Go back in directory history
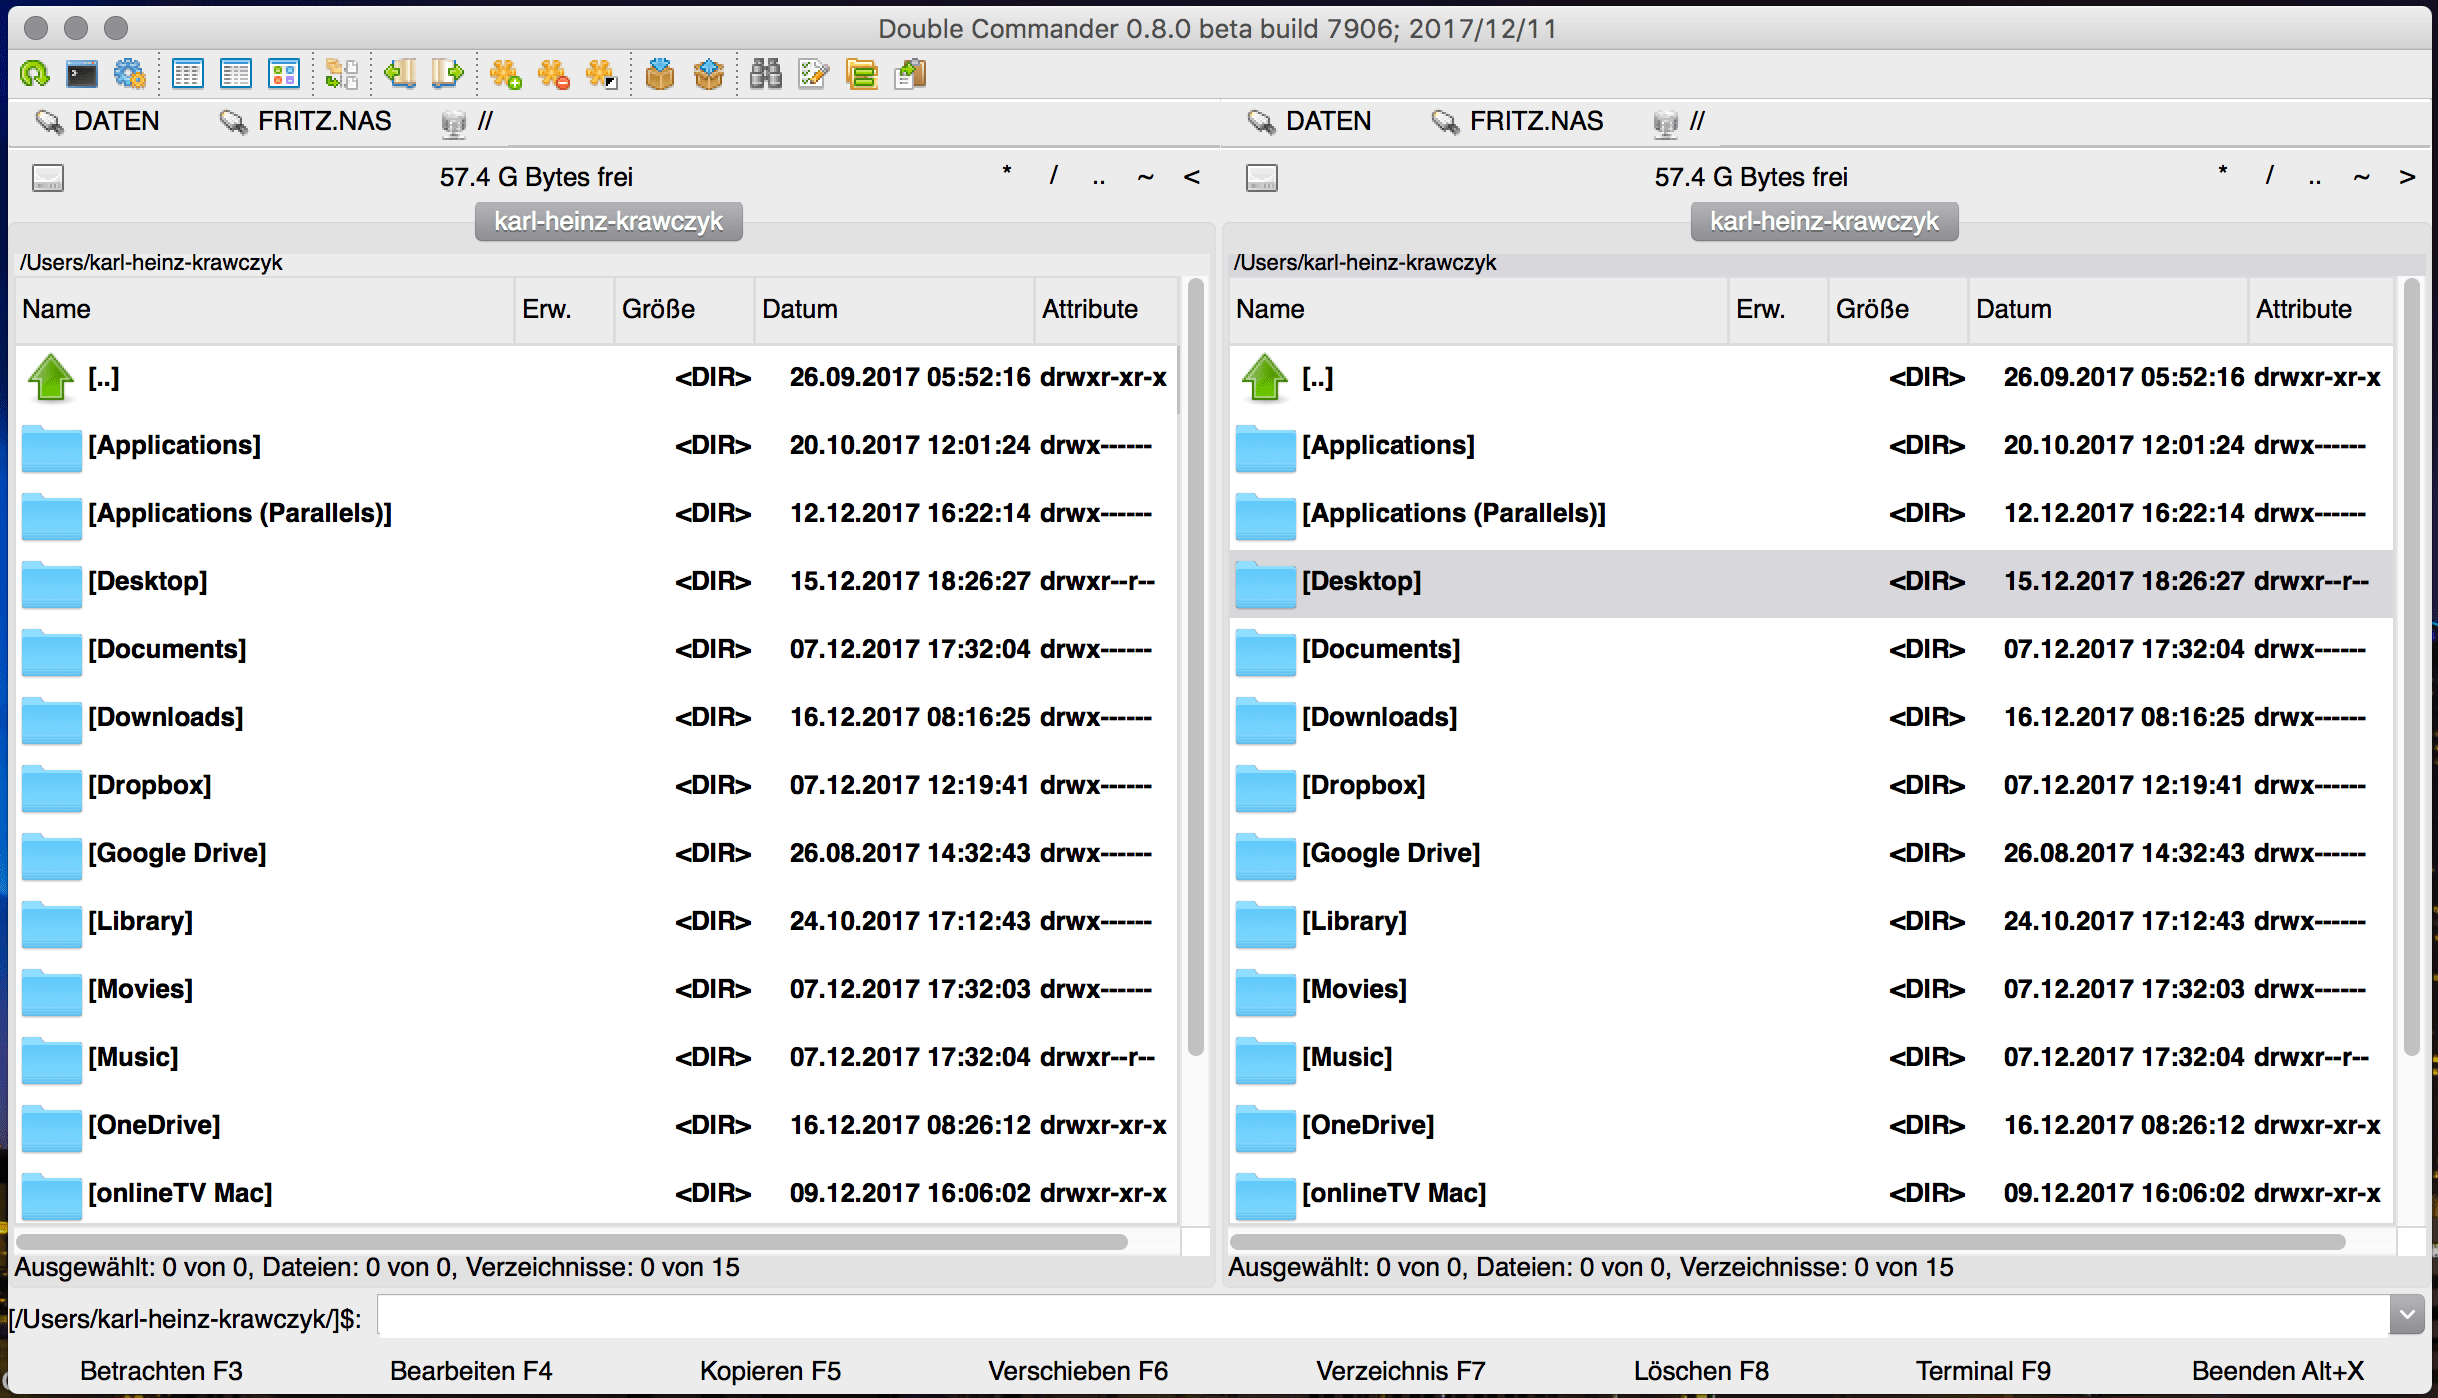Screen dimensions: 2438x1398 click(x=400, y=73)
